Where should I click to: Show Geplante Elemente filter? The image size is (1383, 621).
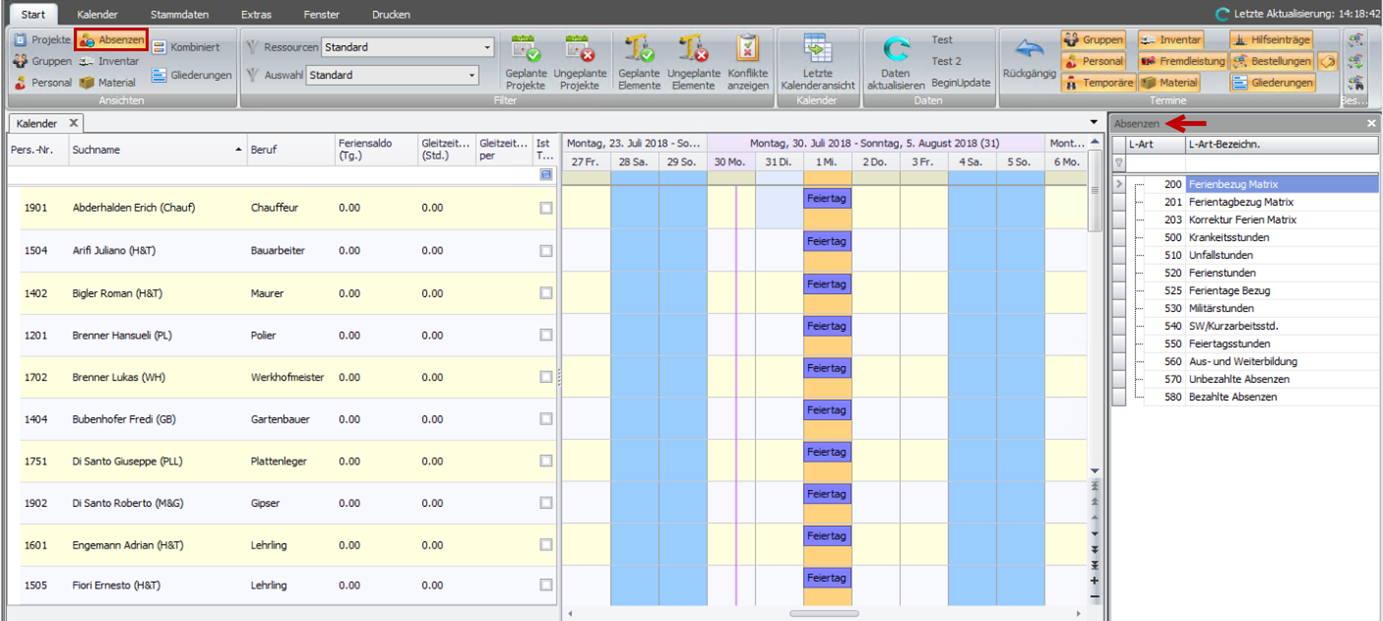(x=639, y=62)
